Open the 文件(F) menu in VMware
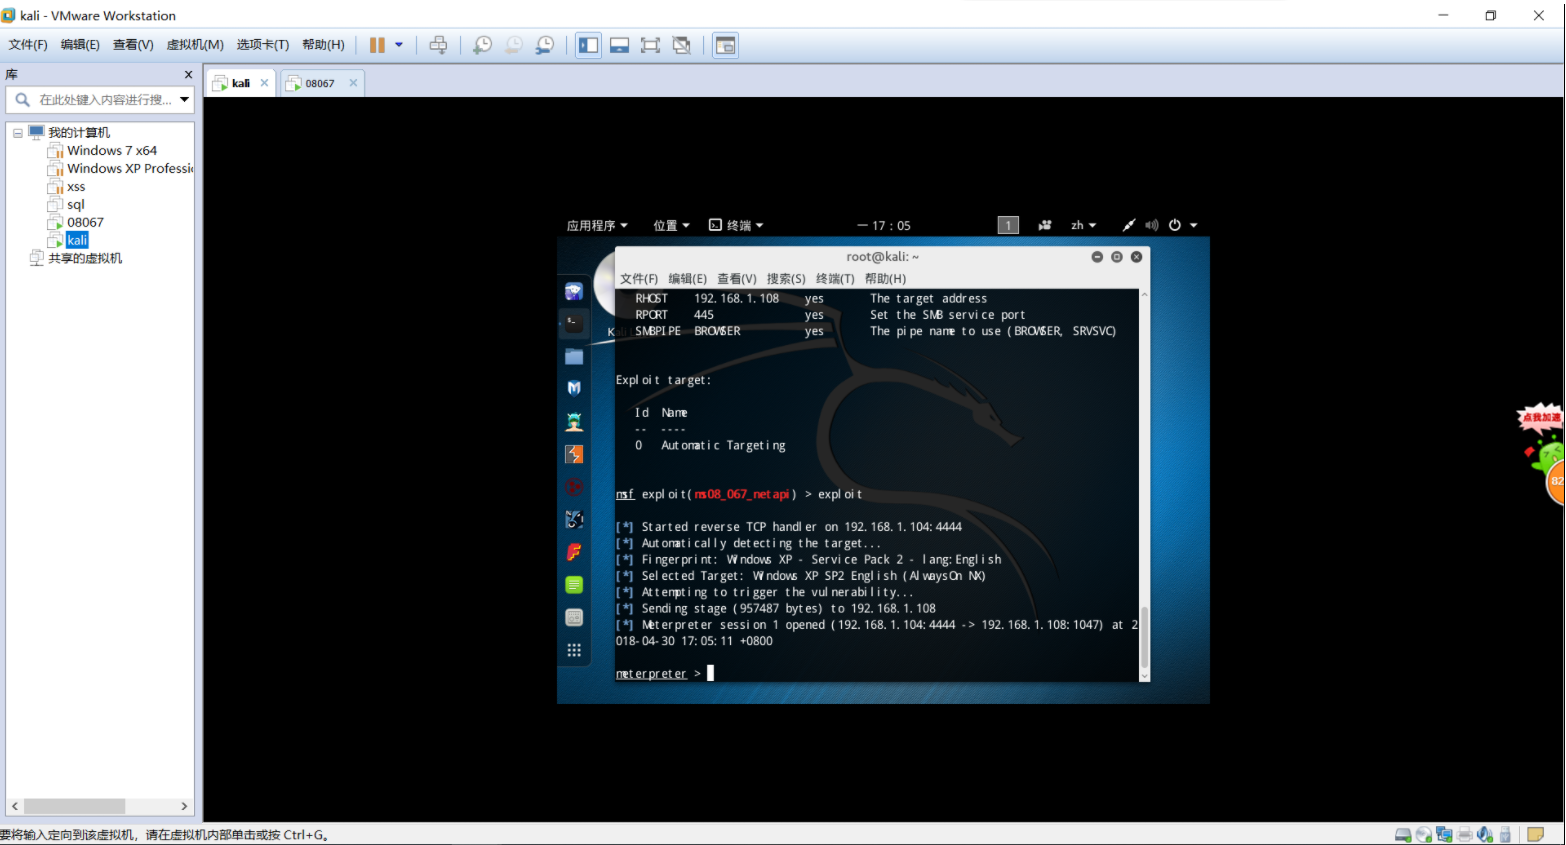This screenshot has height=845, width=1566. point(28,45)
